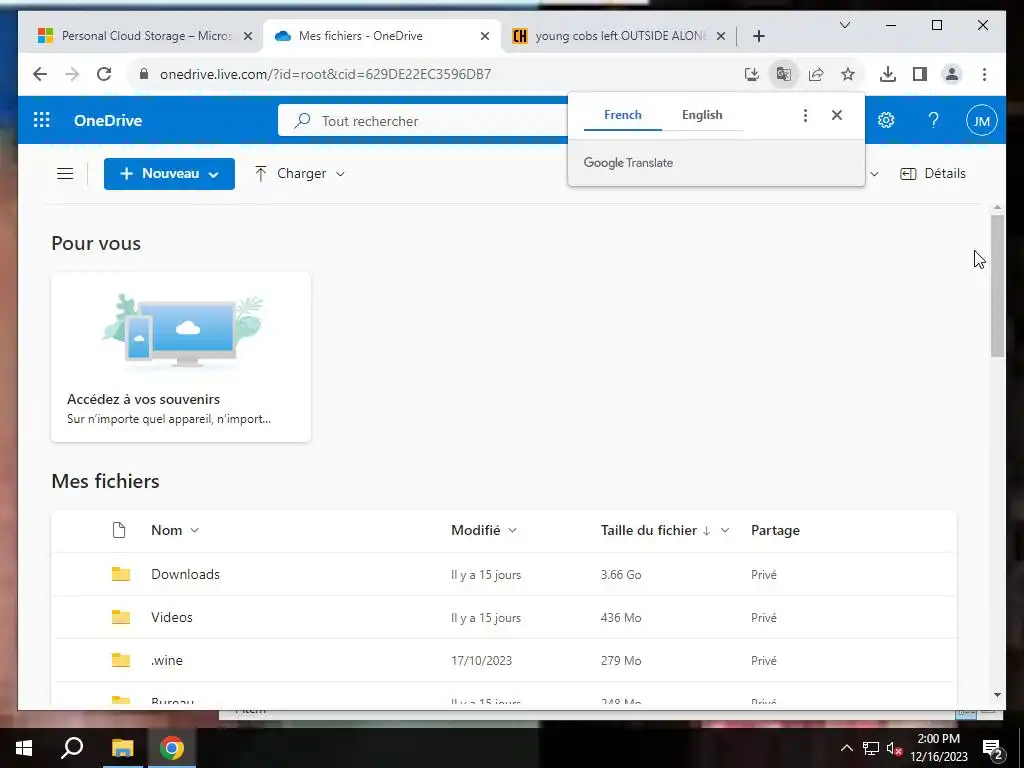
Task: Click the site lock icon in address bar
Action: click(x=144, y=74)
